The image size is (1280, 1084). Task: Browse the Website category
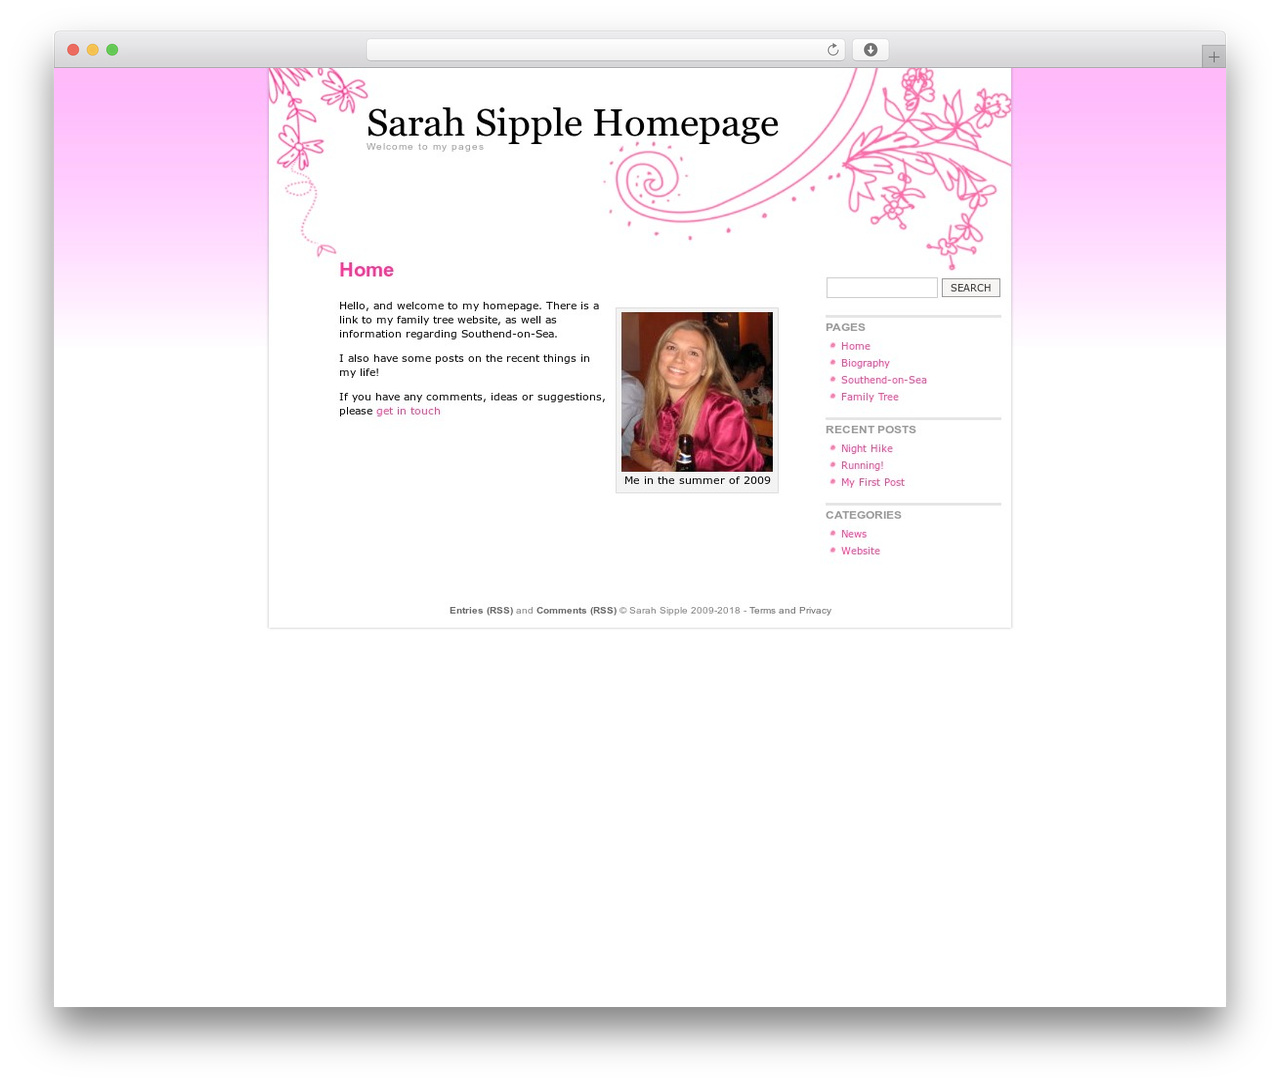tap(861, 551)
